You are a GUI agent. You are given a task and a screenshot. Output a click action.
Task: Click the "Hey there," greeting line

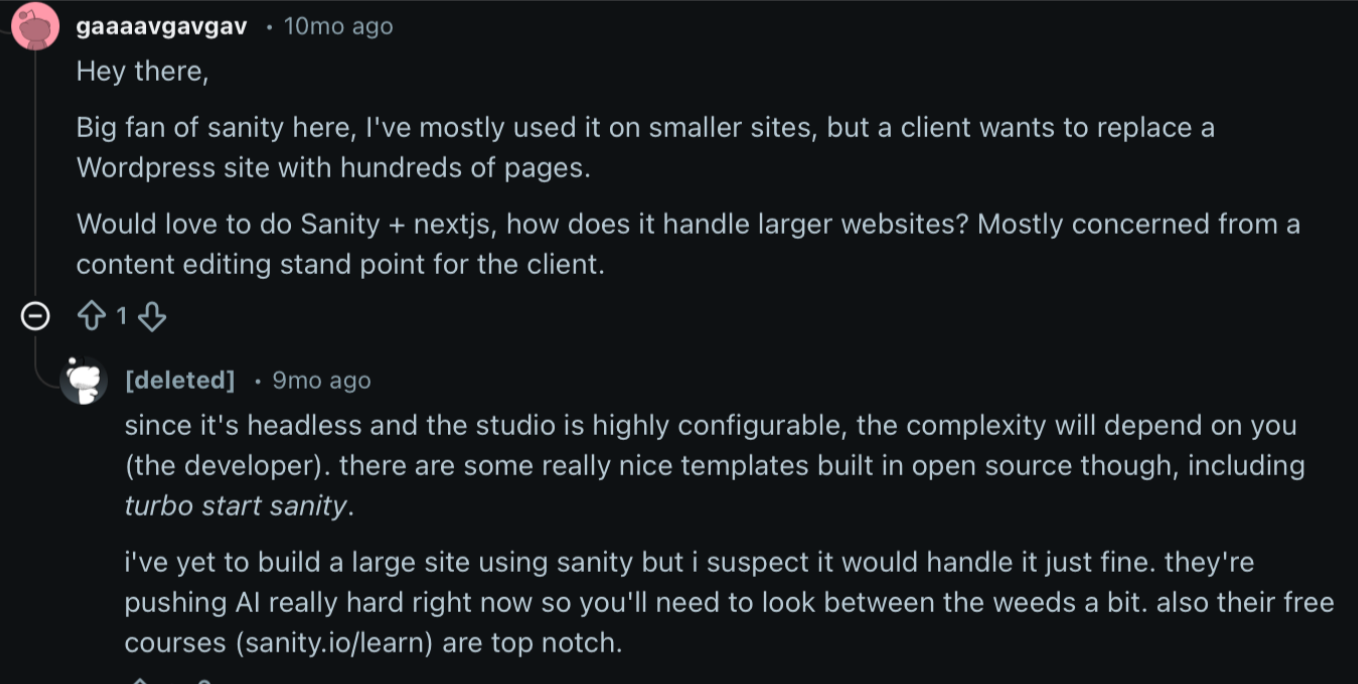click(x=141, y=72)
